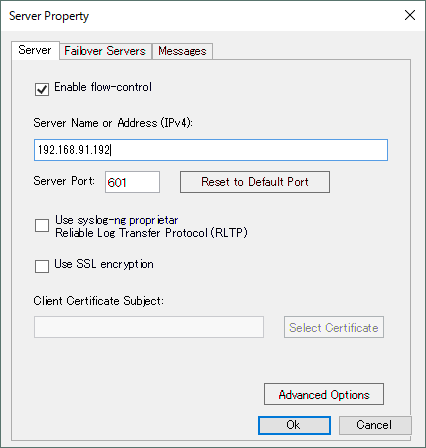The height and width of the screenshot is (448, 426).
Task: Click into the Server Name or Address field
Action: [x=211, y=150]
